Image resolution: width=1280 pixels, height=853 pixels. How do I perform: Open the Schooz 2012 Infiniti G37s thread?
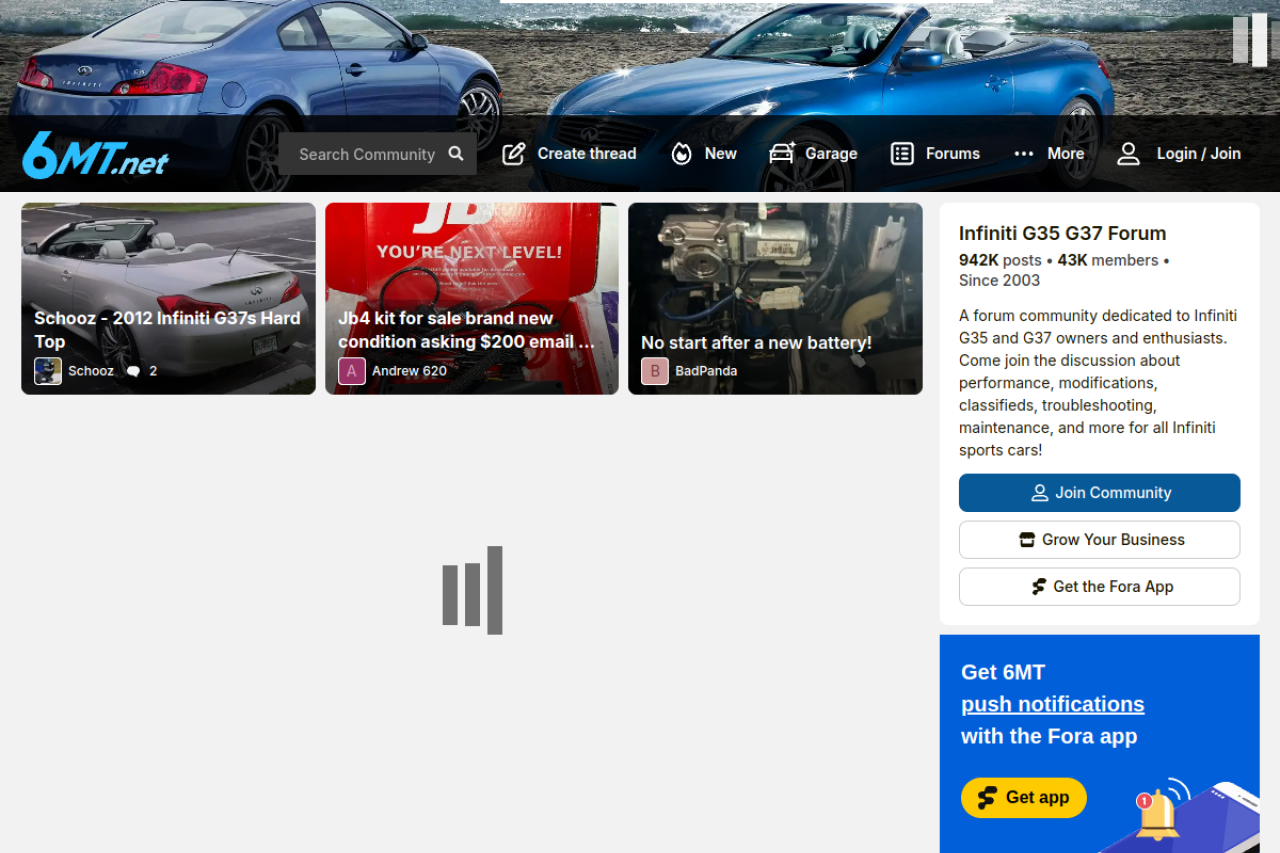point(167,329)
